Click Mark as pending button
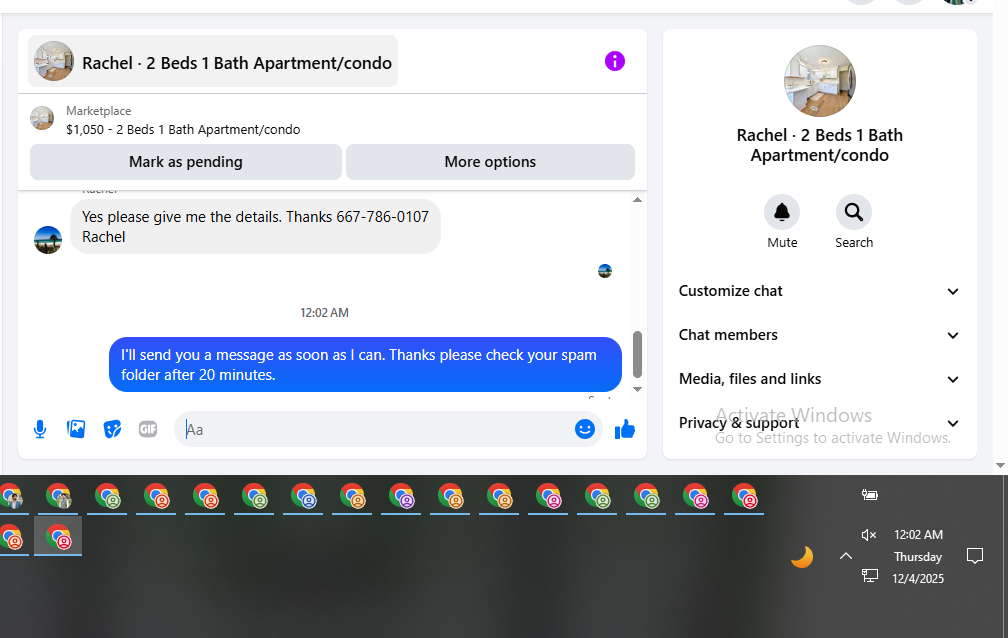The width and height of the screenshot is (1008, 638). point(186,162)
